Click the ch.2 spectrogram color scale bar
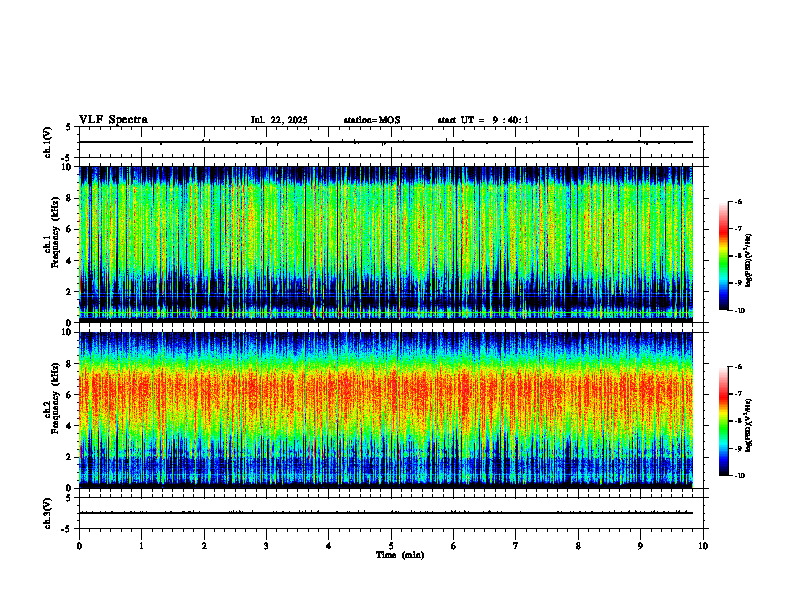The height and width of the screenshot is (612, 792). (723, 421)
